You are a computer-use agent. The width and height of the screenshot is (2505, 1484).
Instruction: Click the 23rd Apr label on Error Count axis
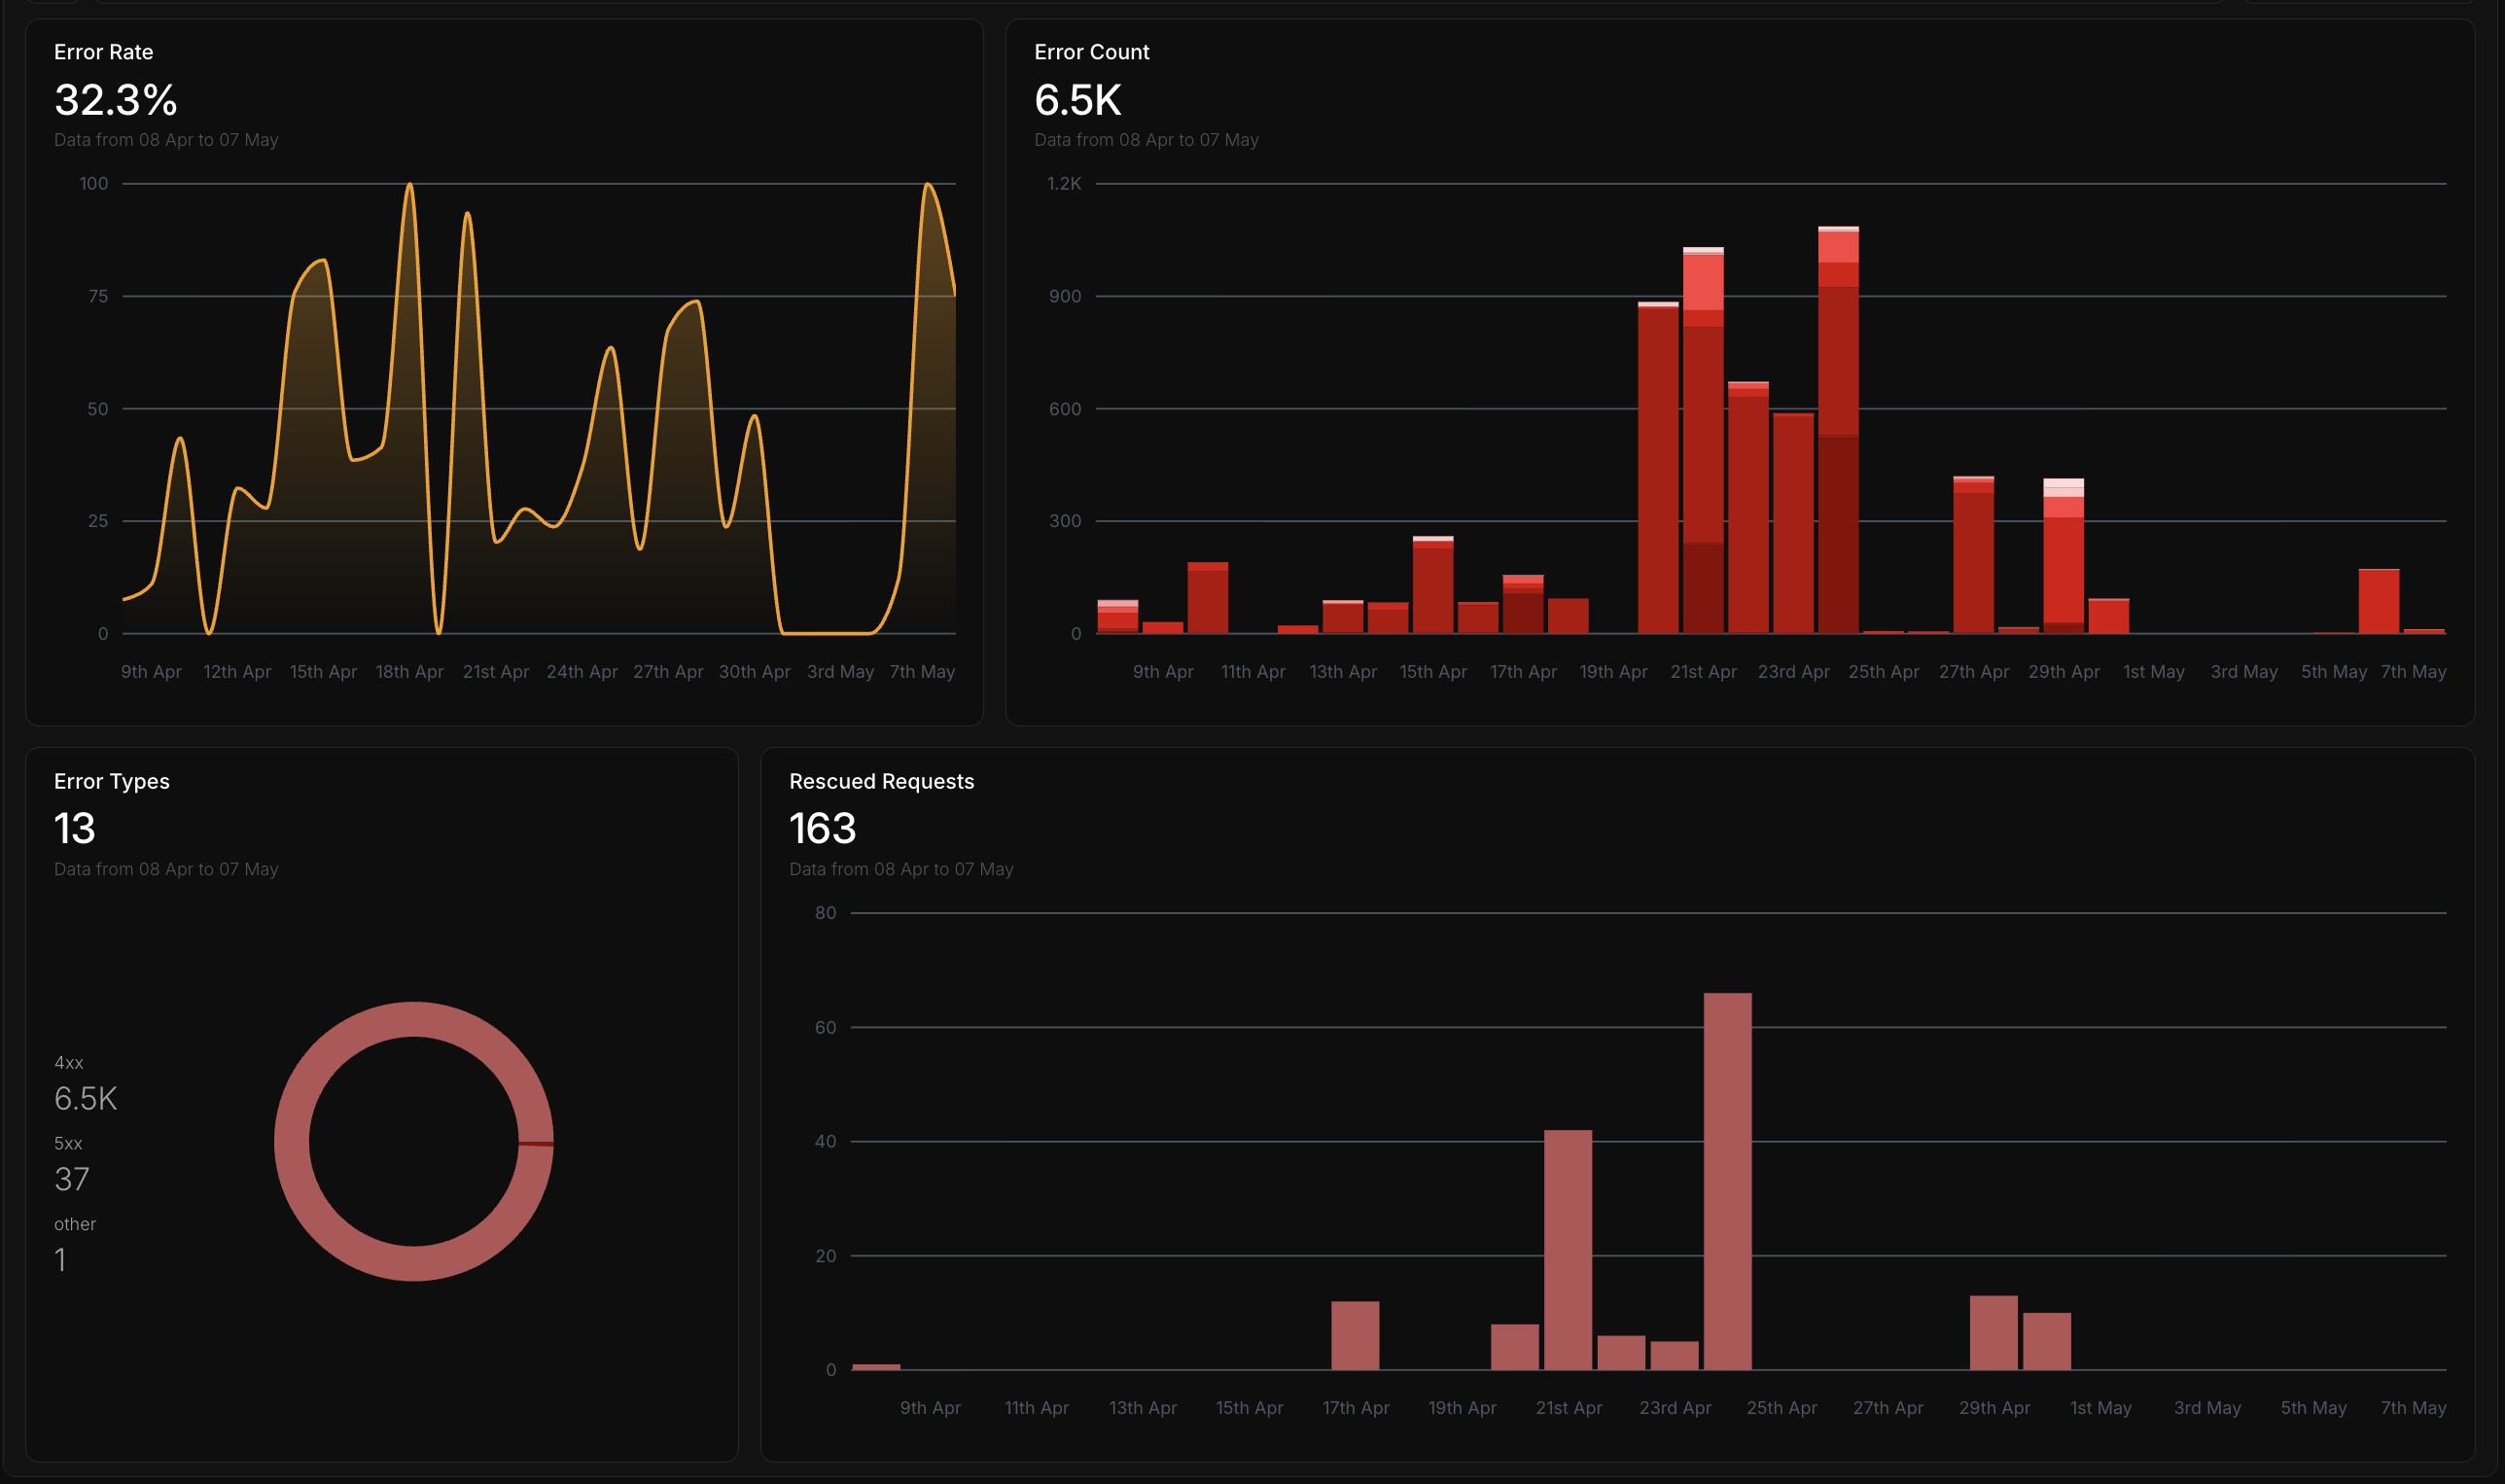[x=1794, y=672]
